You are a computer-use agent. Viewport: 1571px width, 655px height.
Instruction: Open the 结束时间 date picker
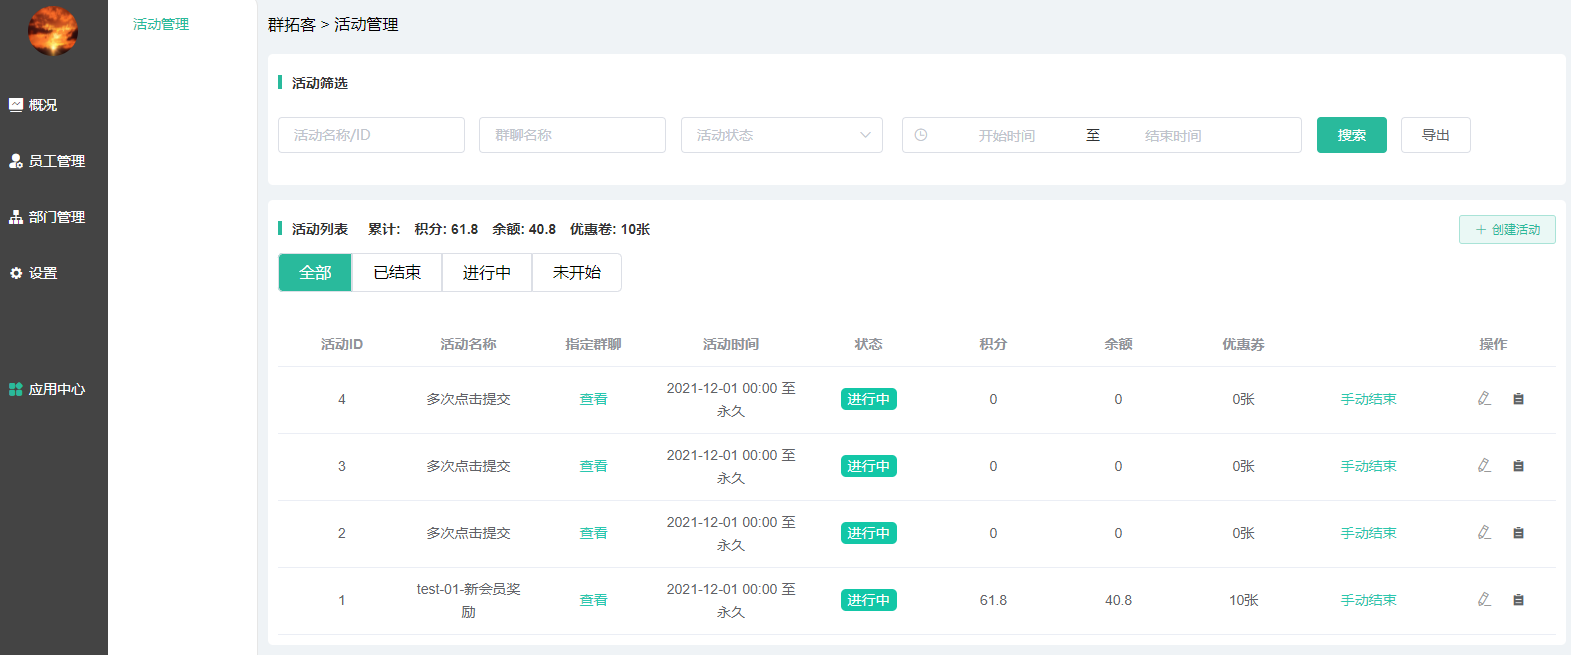point(1172,136)
